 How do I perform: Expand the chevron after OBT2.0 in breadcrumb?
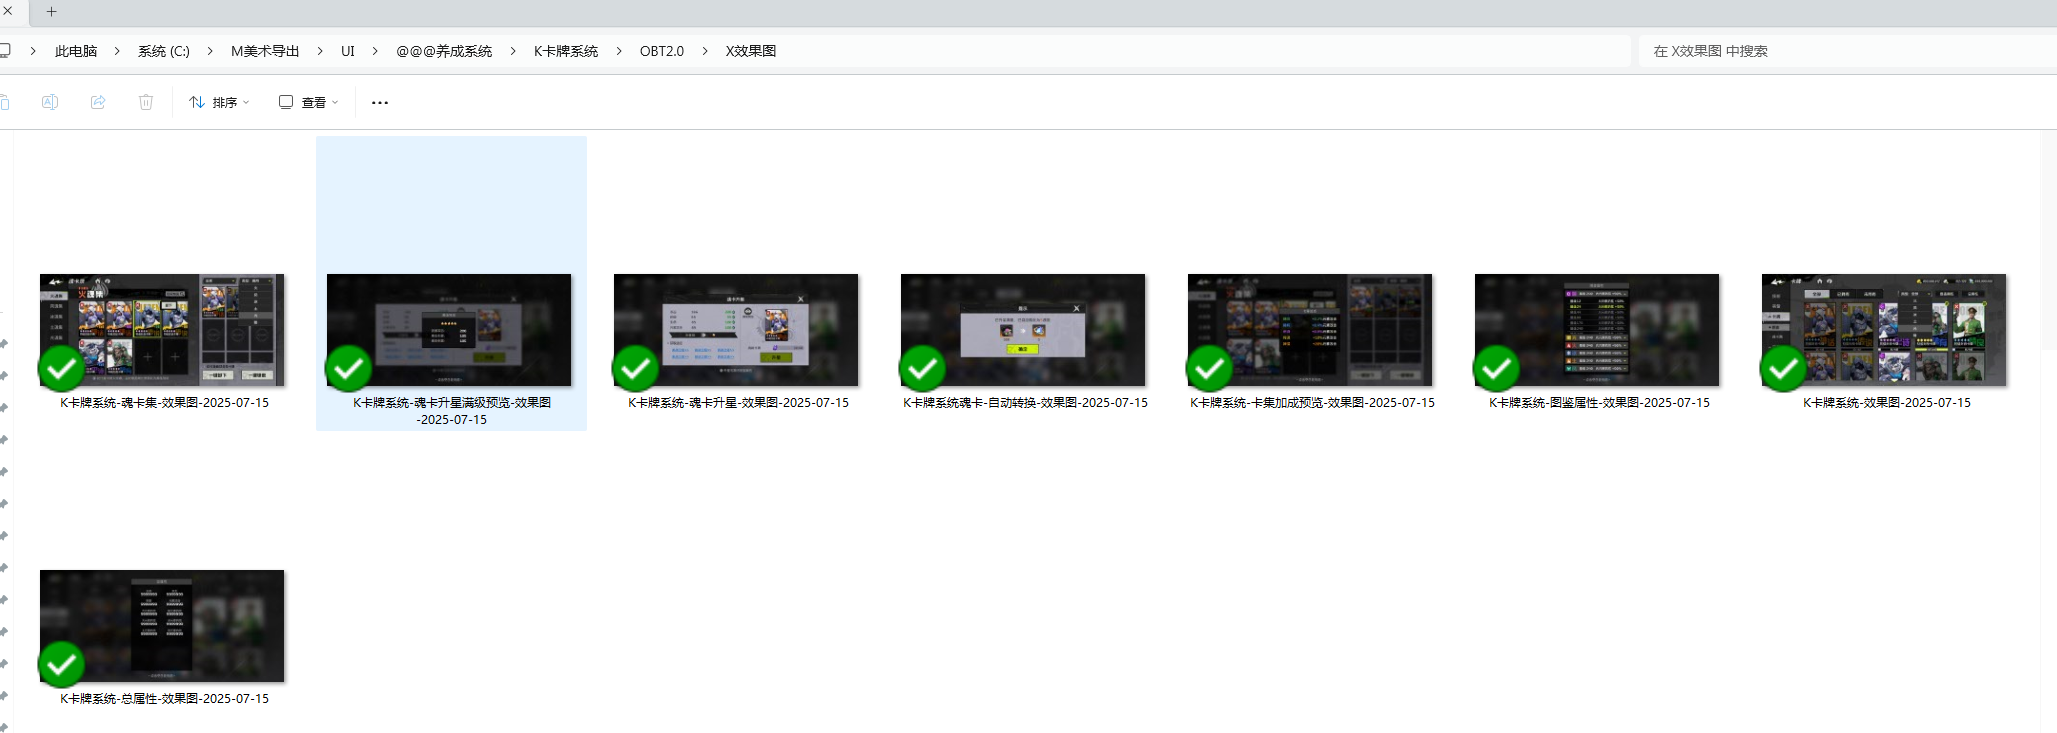point(705,51)
